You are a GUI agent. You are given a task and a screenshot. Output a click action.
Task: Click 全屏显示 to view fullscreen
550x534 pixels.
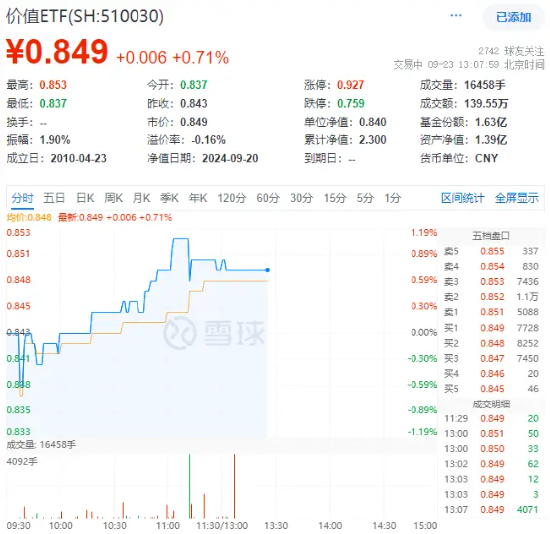click(517, 198)
